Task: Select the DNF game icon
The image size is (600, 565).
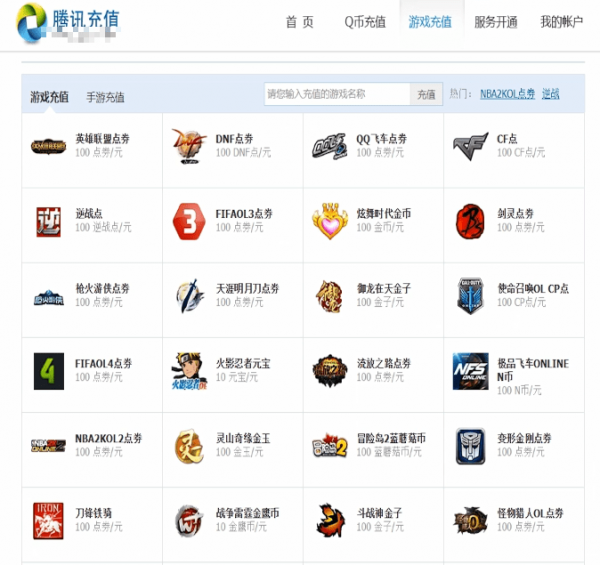Action: [x=188, y=146]
